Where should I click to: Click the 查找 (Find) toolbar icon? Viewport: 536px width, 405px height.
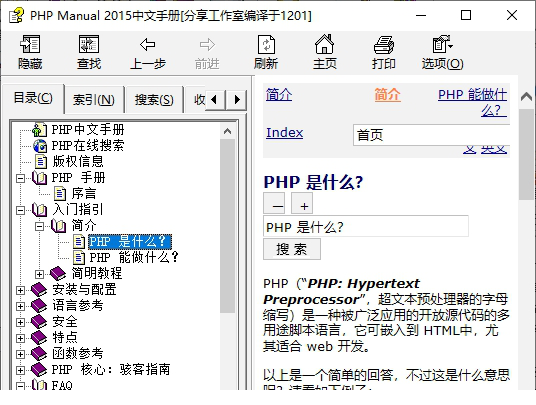pyautogui.click(x=89, y=44)
